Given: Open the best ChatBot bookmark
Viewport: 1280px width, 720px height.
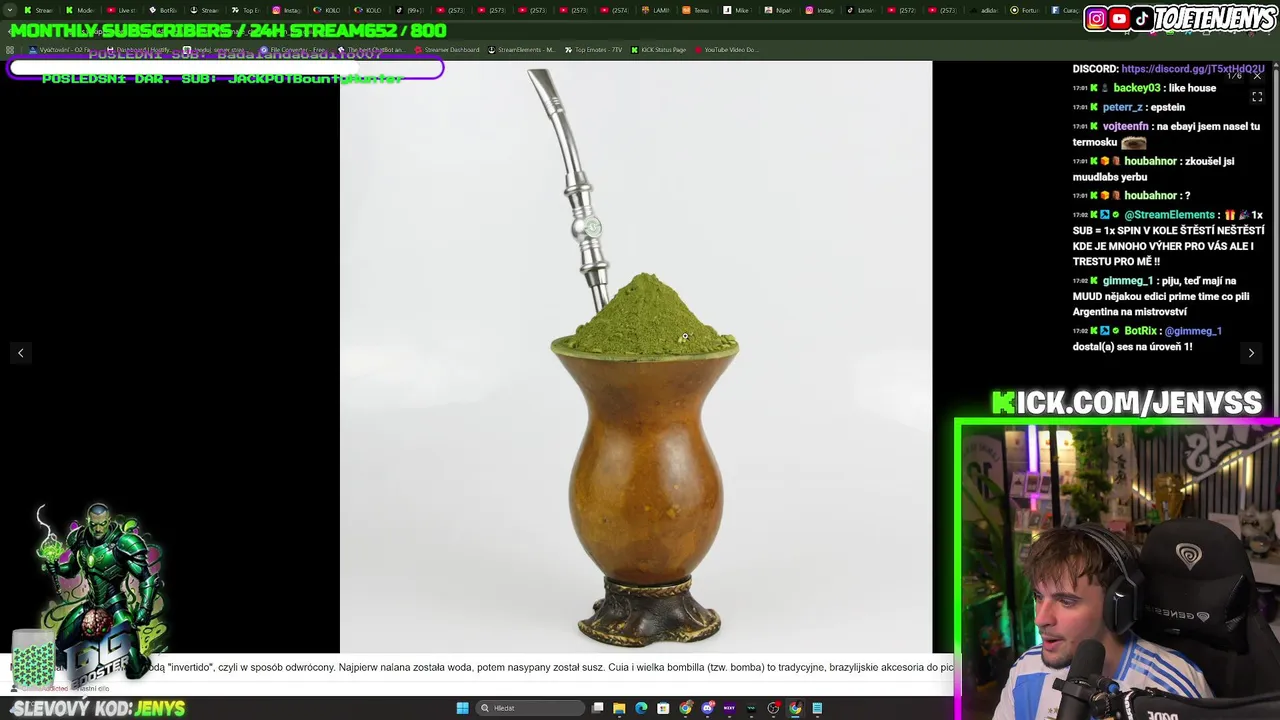Looking at the screenshot, I should tap(372, 50).
